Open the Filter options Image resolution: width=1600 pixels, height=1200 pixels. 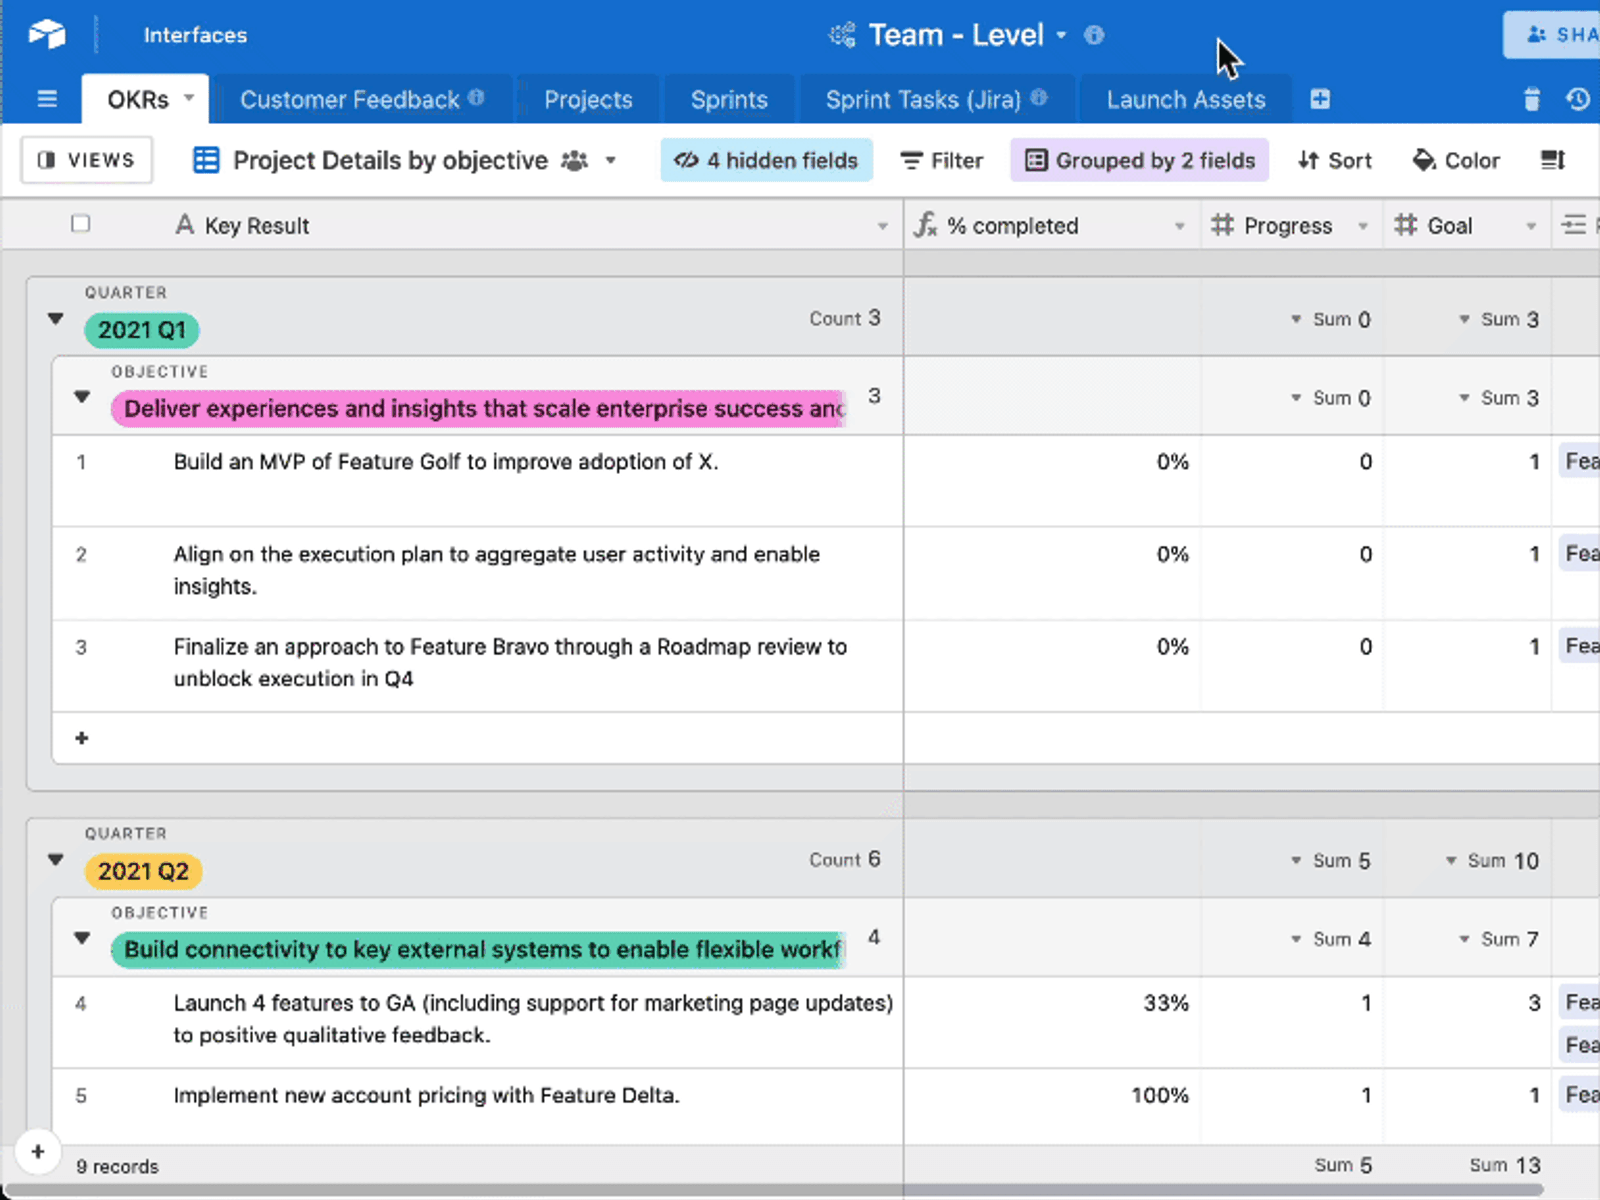pyautogui.click(x=942, y=160)
